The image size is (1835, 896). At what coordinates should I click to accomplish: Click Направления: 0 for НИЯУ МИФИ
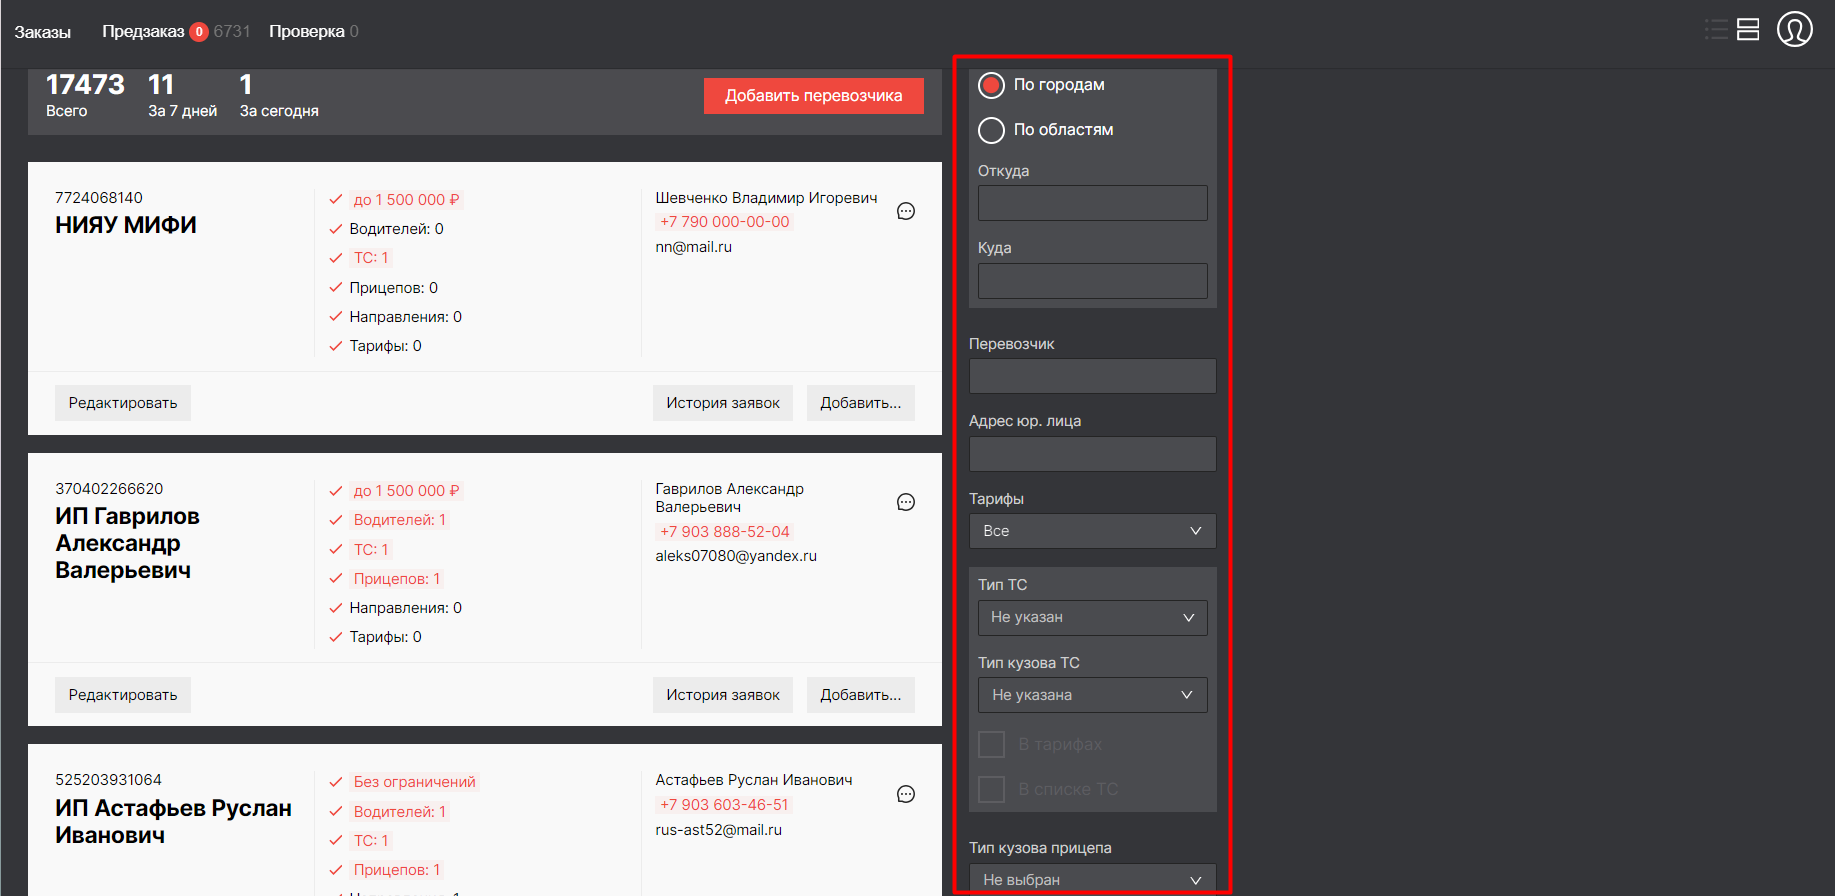tap(405, 317)
